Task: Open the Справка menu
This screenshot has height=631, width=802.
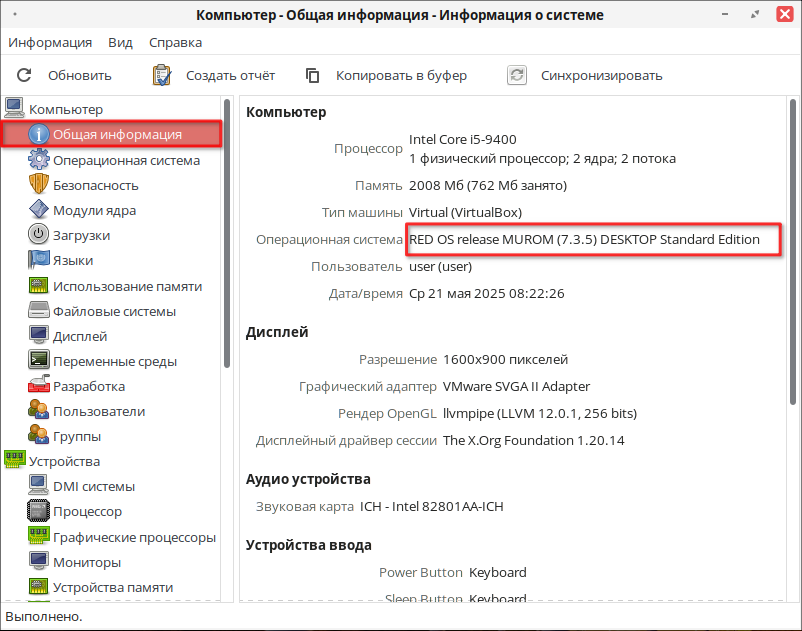Action: [175, 42]
